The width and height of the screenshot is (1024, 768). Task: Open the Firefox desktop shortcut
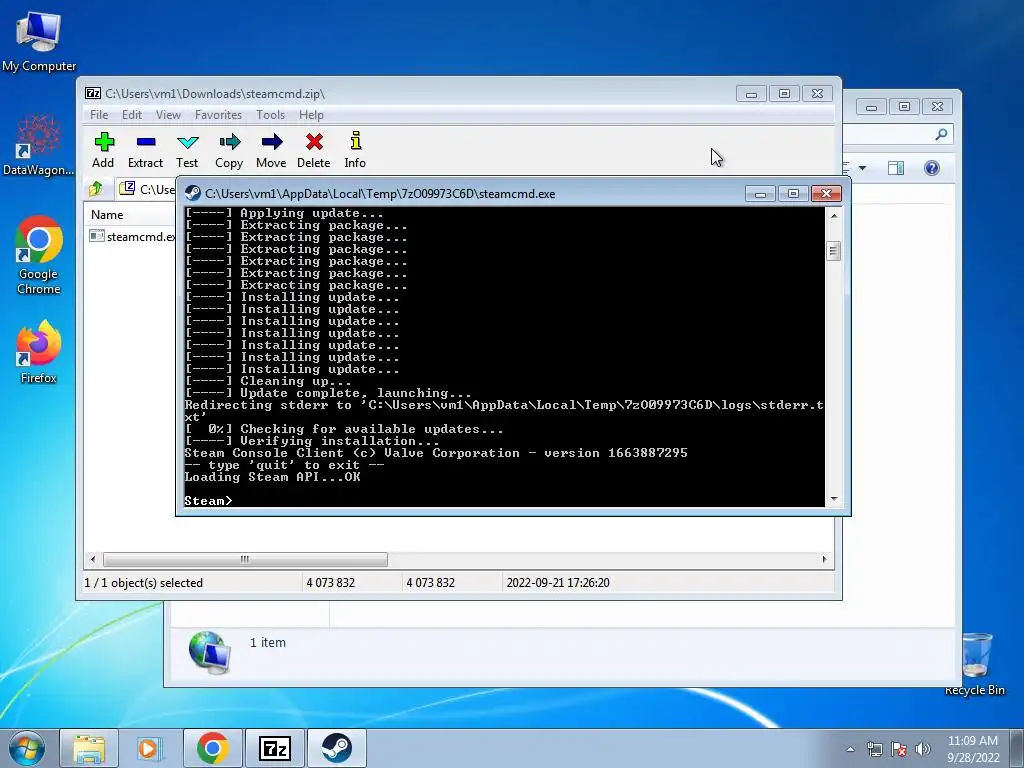click(x=39, y=352)
